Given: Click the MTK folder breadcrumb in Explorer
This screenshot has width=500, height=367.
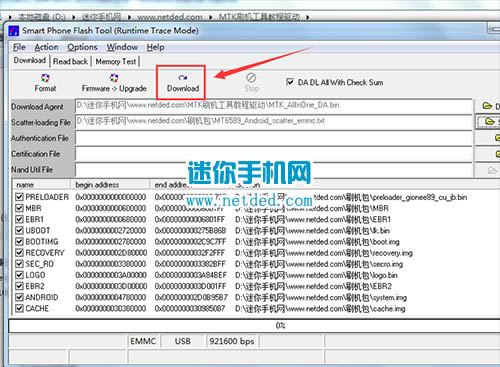Looking at the screenshot, I should 259,17.
